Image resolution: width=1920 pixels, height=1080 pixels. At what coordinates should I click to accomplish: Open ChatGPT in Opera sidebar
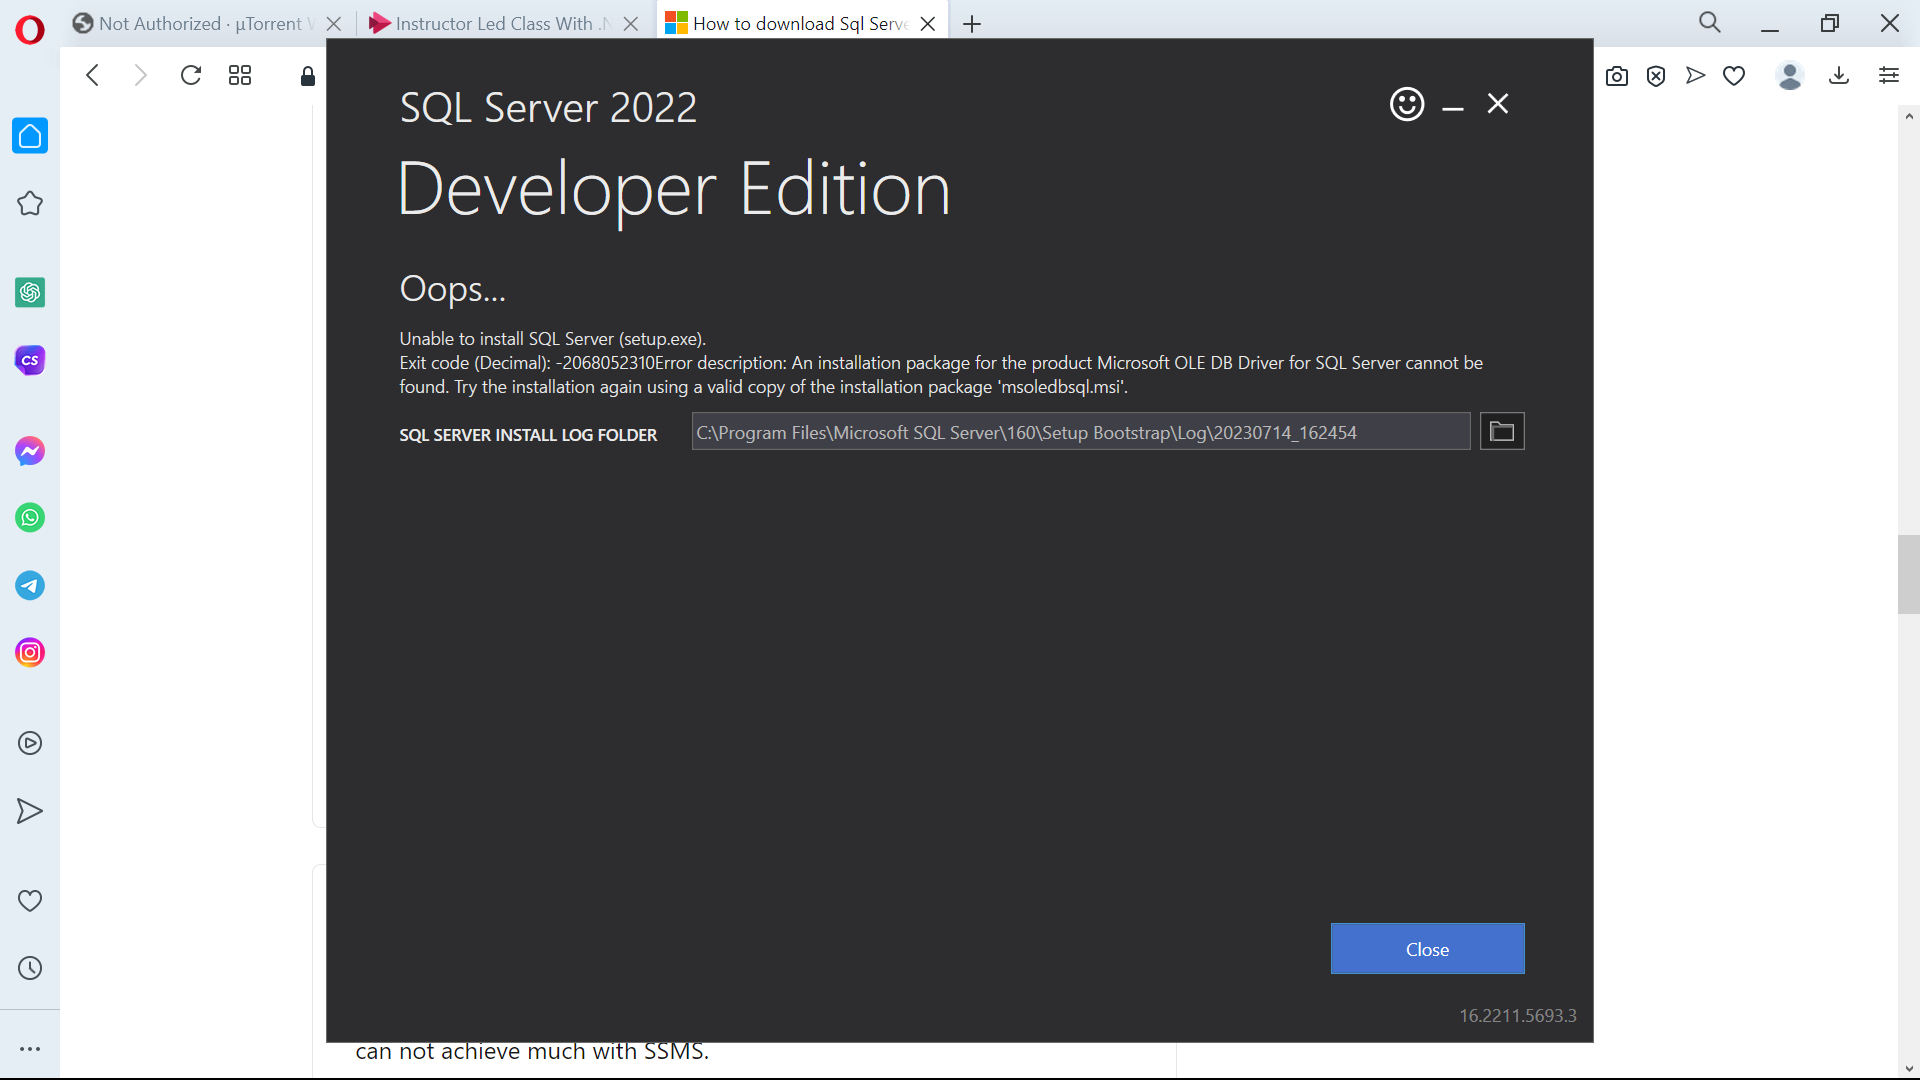pos(30,292)
